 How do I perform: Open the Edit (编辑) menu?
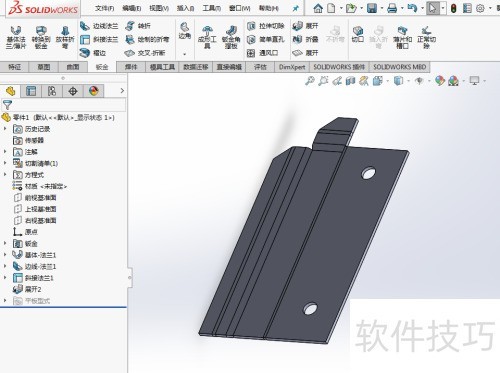(131, 8)
